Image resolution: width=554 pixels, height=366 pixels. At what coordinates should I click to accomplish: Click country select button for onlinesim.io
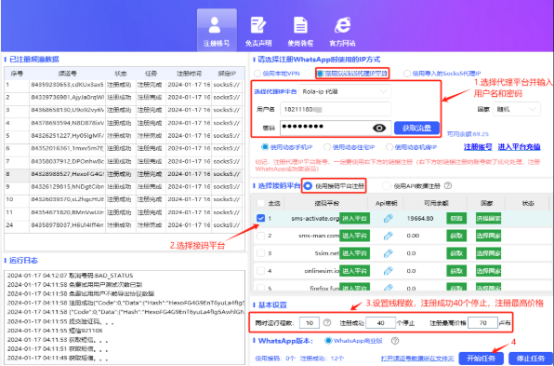488,271
